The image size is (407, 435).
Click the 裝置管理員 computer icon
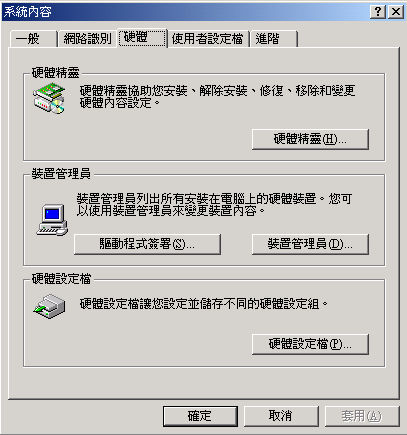pyautogui.click(x=52, y=220)
